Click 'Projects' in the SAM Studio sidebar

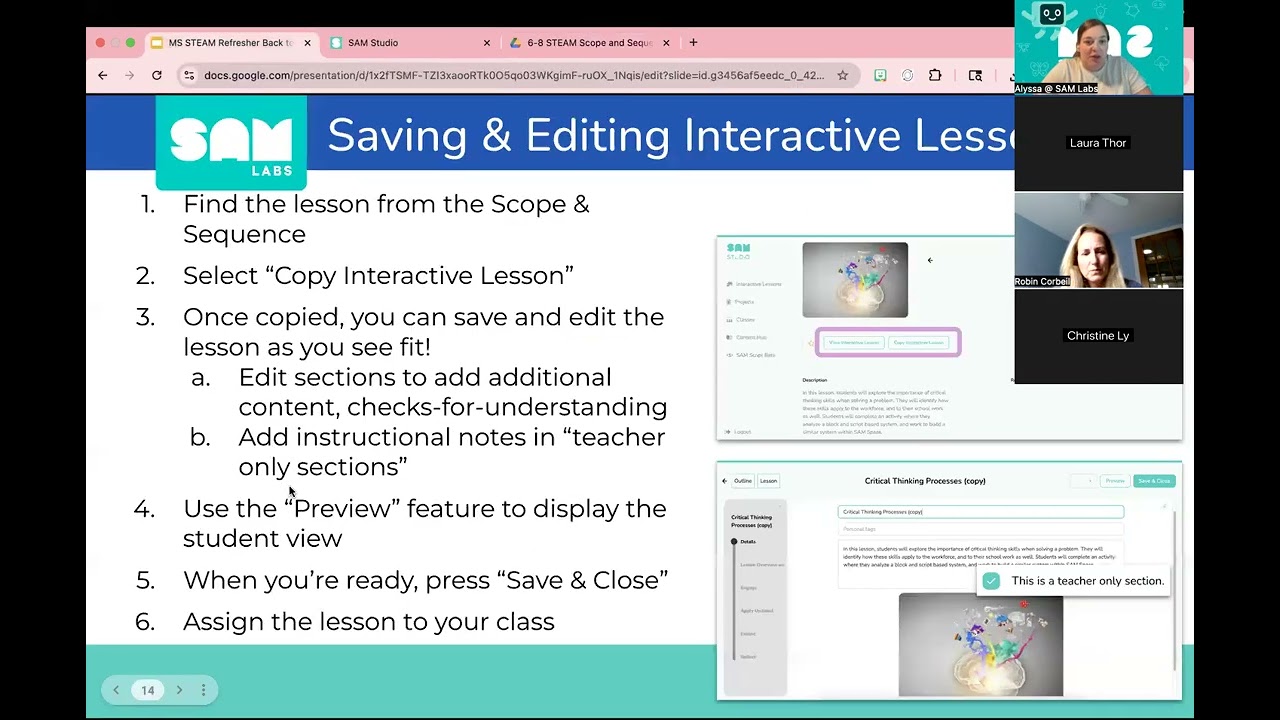click(741, 301)
